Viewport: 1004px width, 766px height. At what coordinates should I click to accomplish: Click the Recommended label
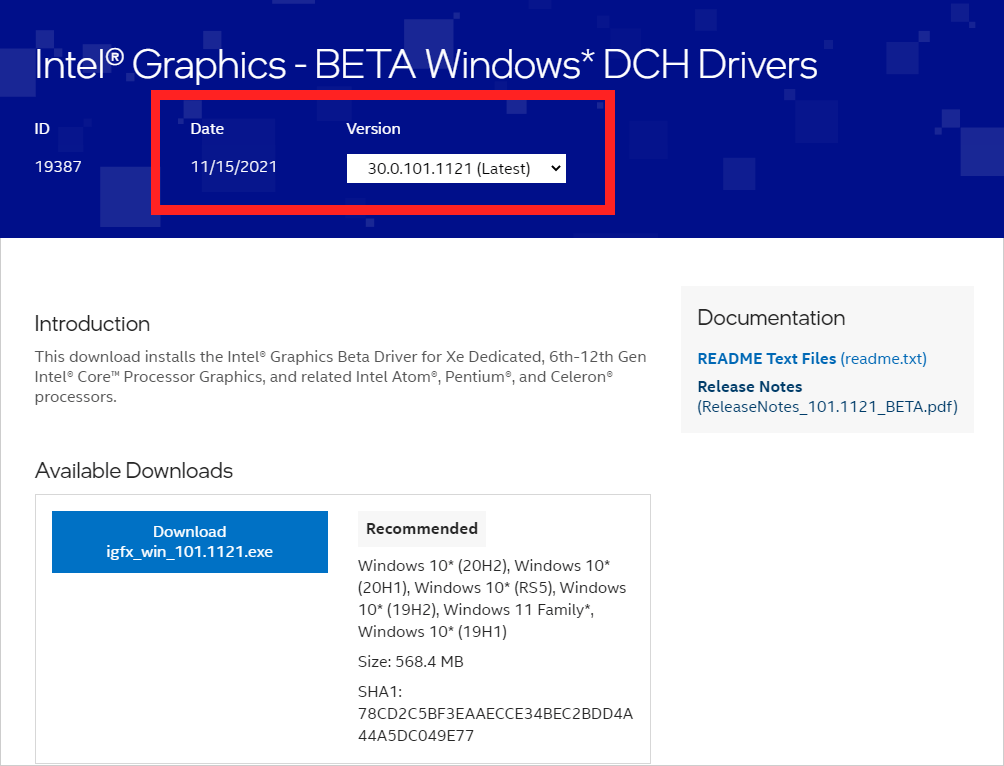[422, 528]
